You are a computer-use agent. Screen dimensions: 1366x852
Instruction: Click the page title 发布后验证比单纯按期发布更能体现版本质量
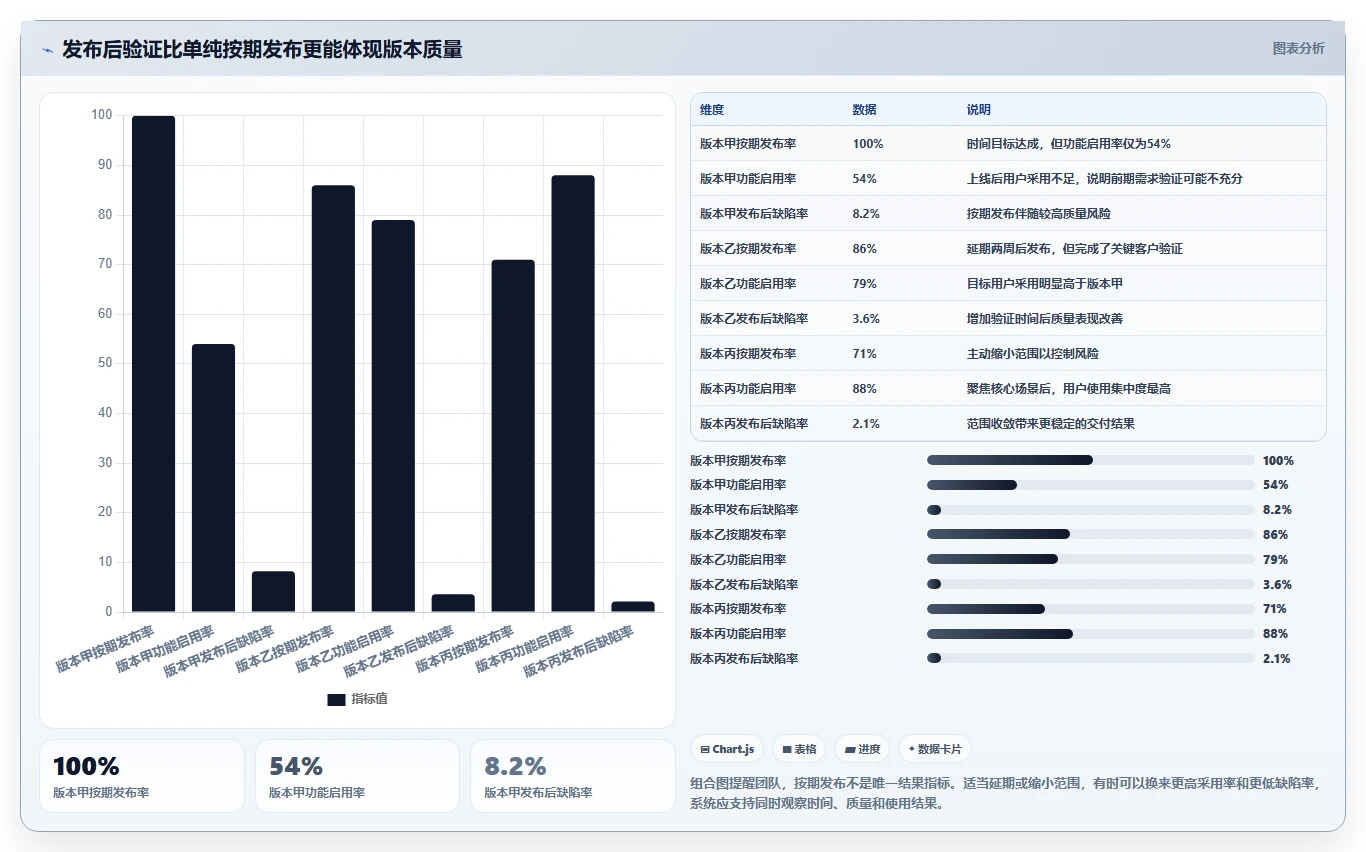[262, 50]
